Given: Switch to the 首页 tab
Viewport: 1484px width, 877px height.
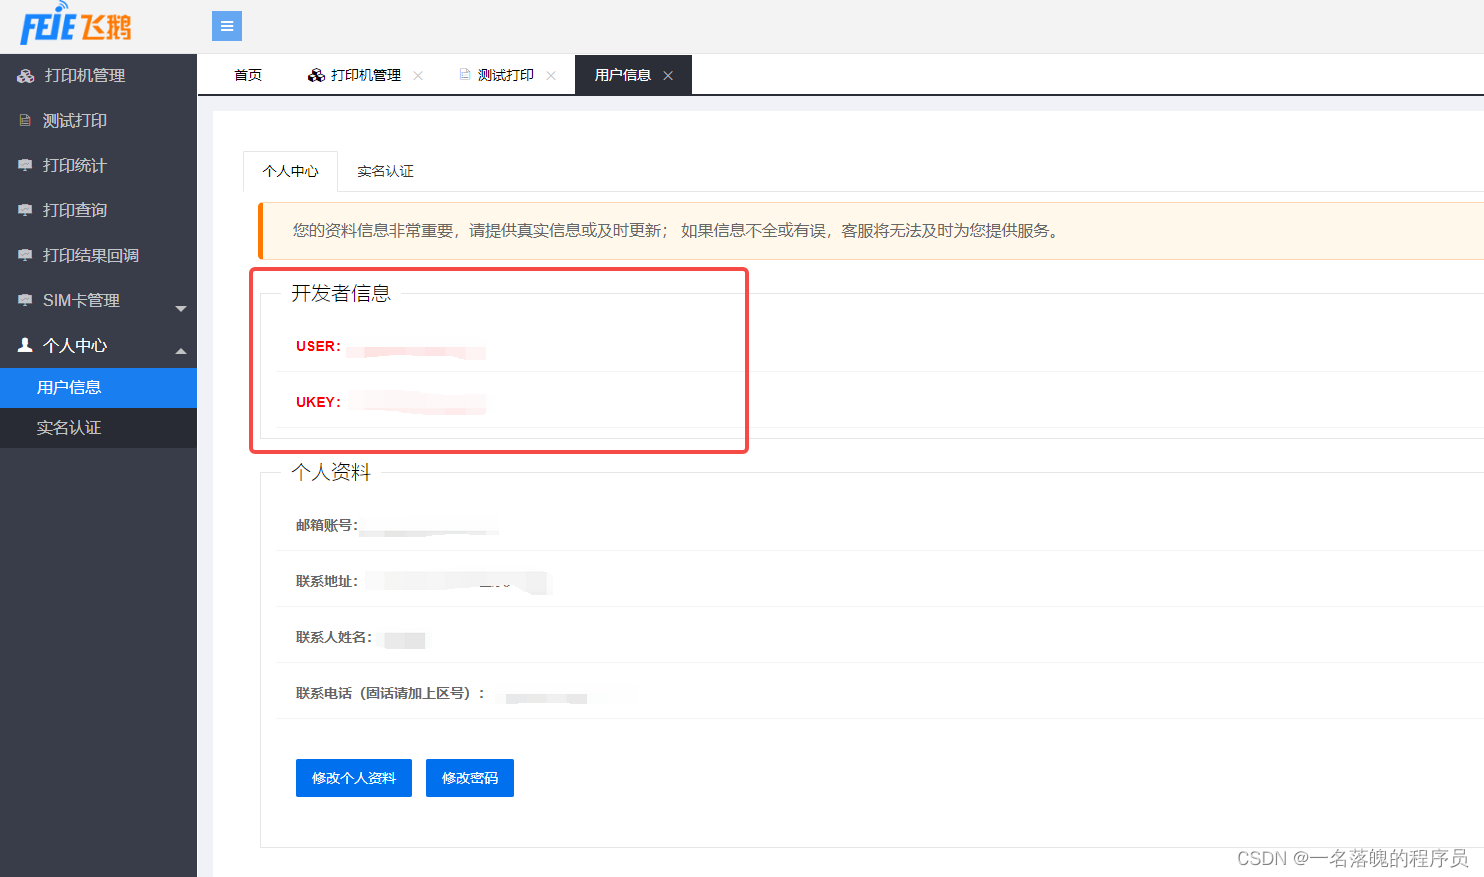Looking at the screenshot, I should (248, 75).
